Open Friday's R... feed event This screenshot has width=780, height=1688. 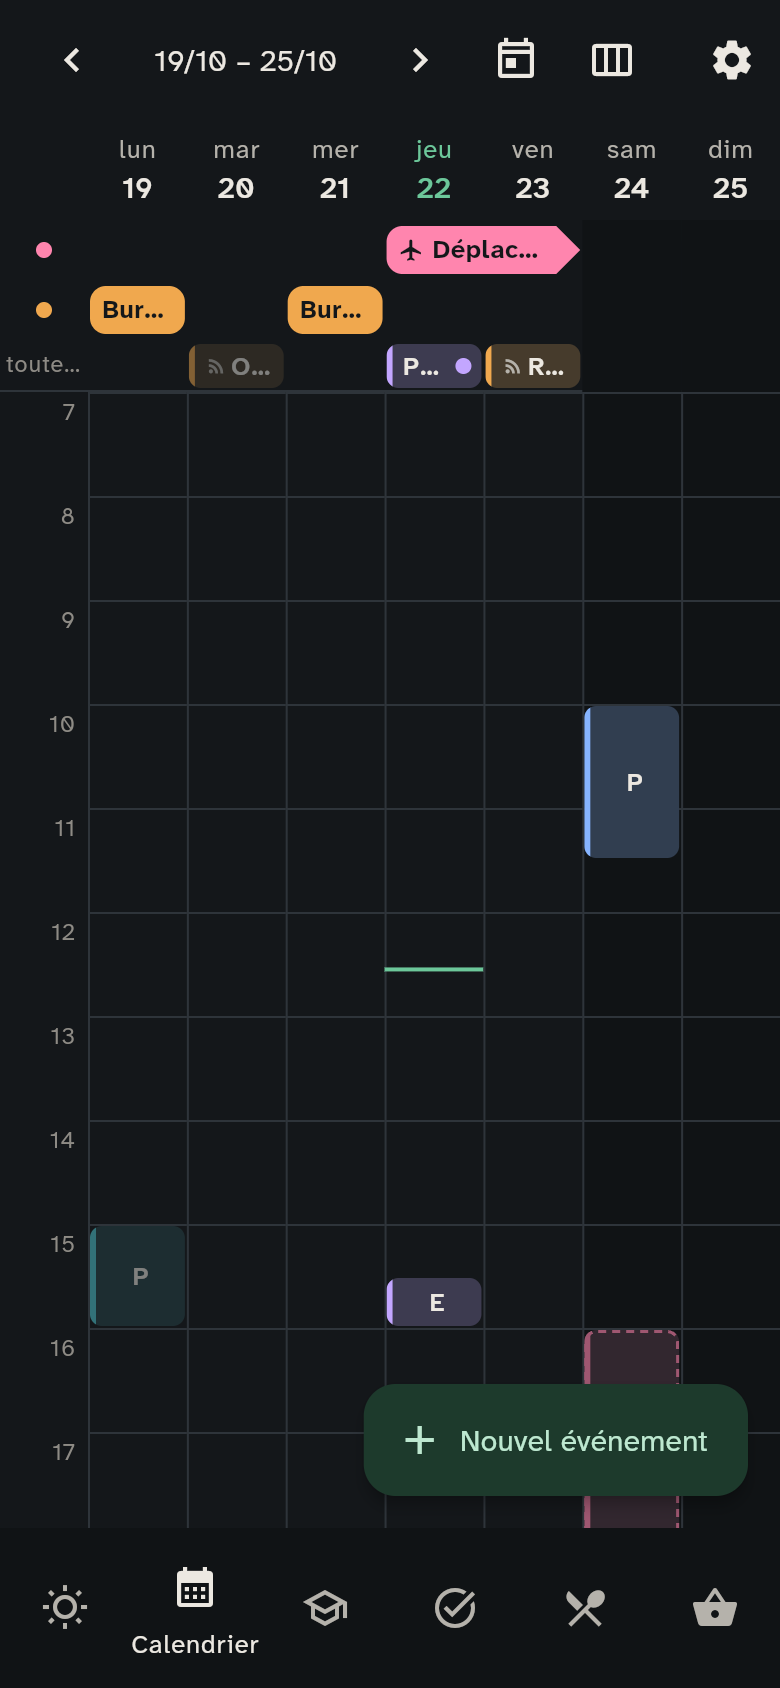click(x=533, y=366)
